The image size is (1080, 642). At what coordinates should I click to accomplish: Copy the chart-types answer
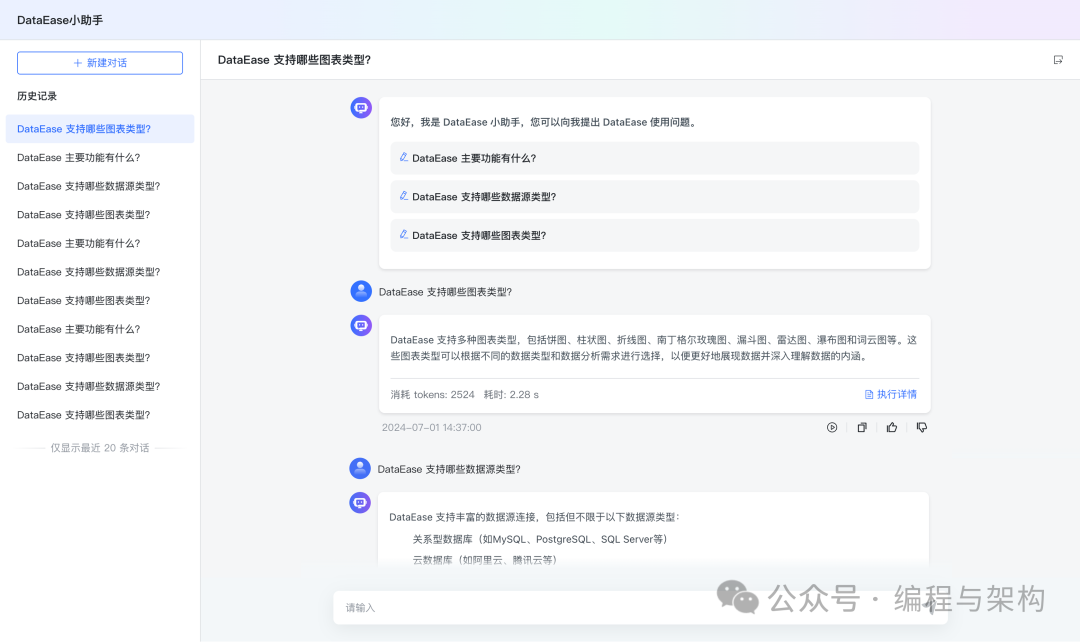862,428
